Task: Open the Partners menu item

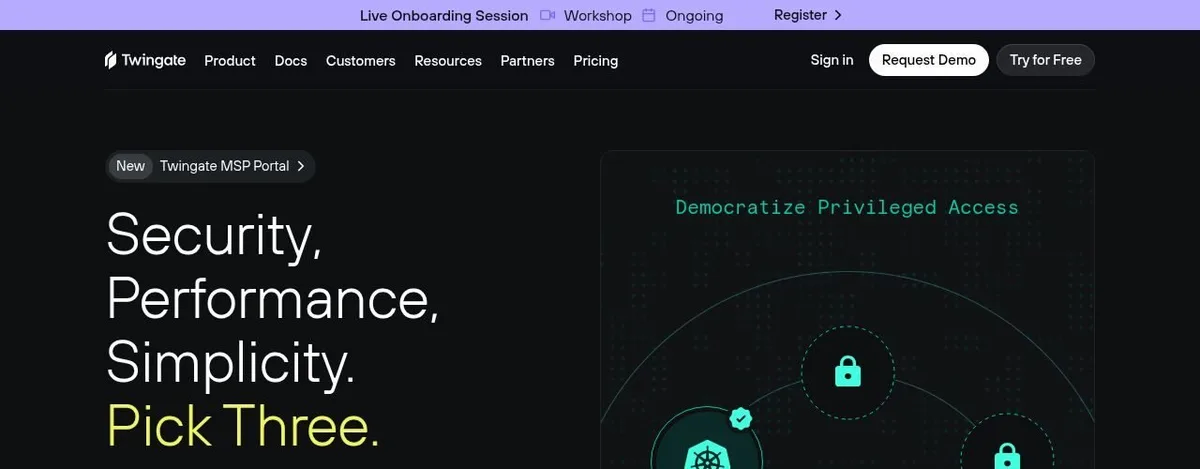Action: coord(528,61)
